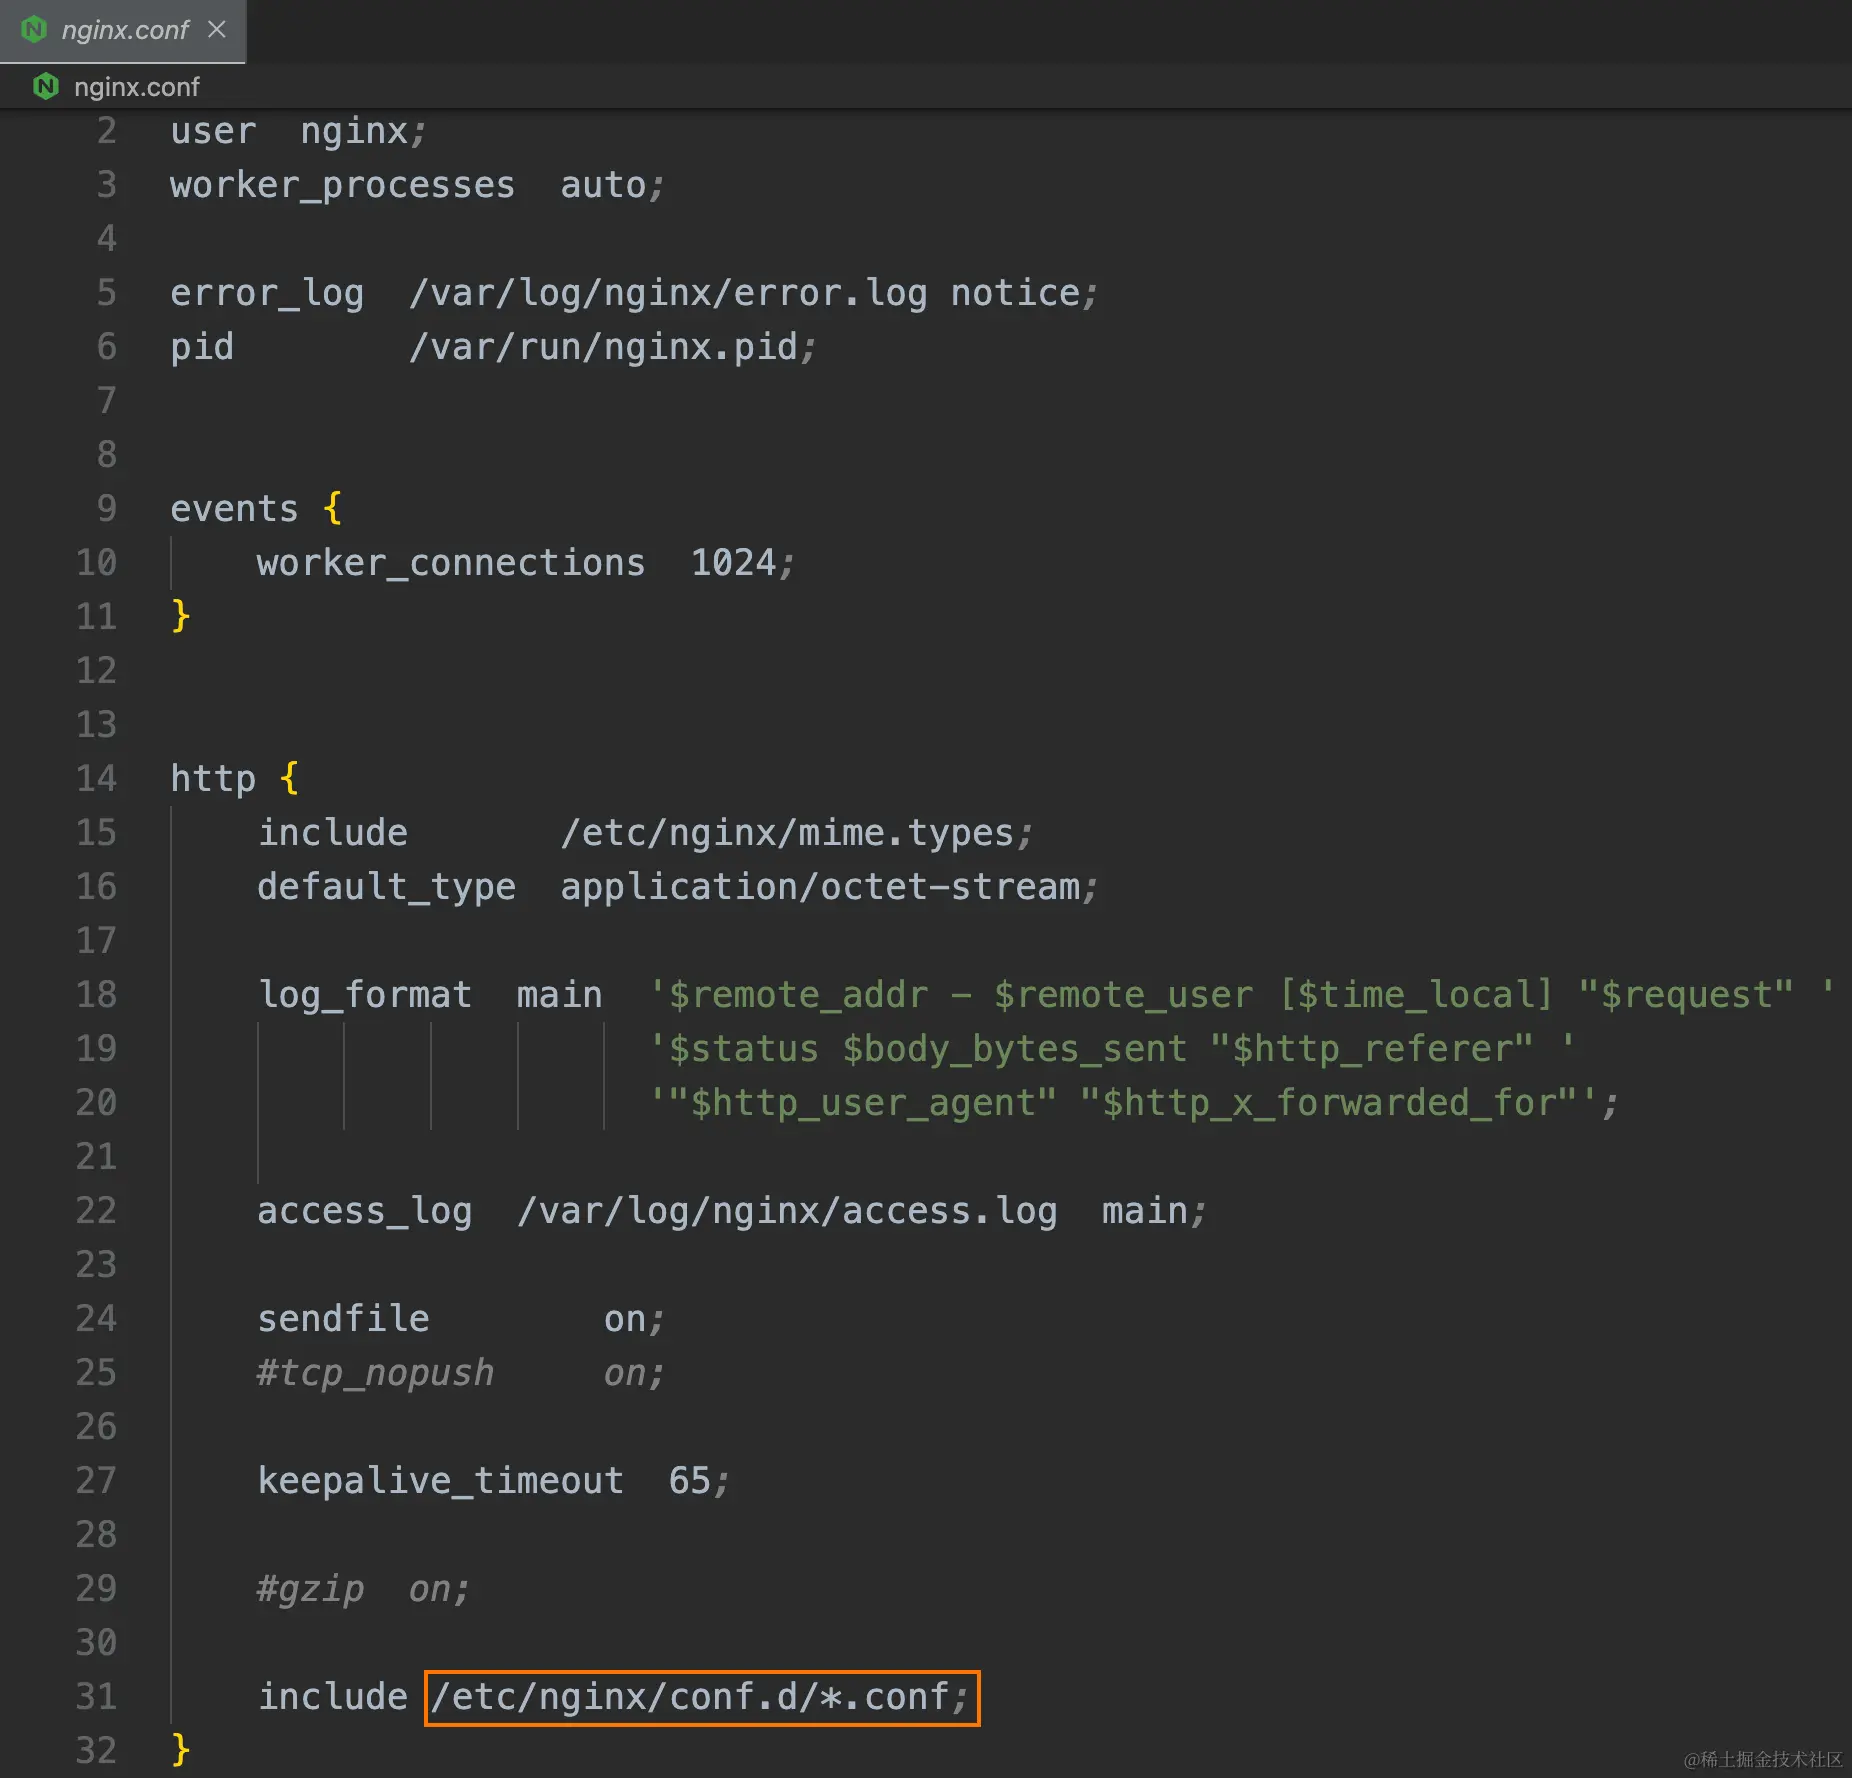Image resolution: width=1852 pixels, height=1778 pixels.
Task: Click the 'default_type' directive
Action: [x=386, y=887]
